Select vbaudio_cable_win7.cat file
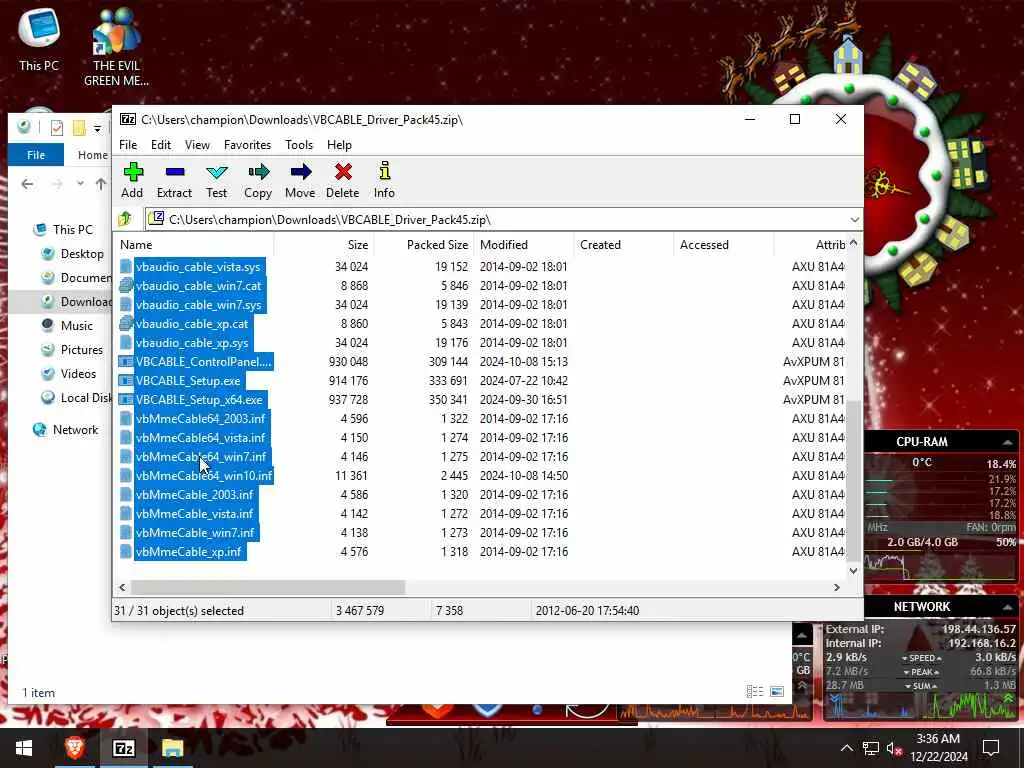Screen dimensions: 1024x768 (x=199, y=286)
